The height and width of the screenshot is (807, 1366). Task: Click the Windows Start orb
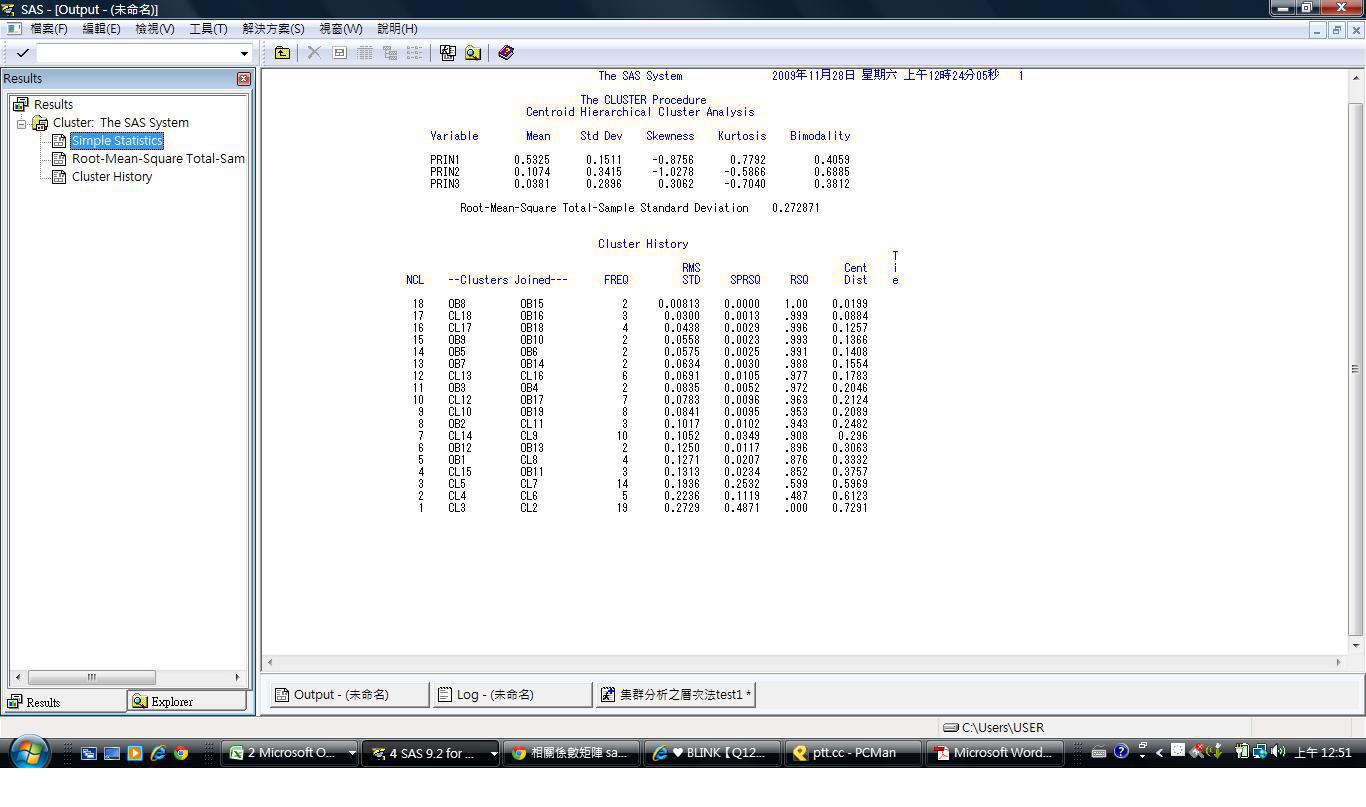coord(30,752)
